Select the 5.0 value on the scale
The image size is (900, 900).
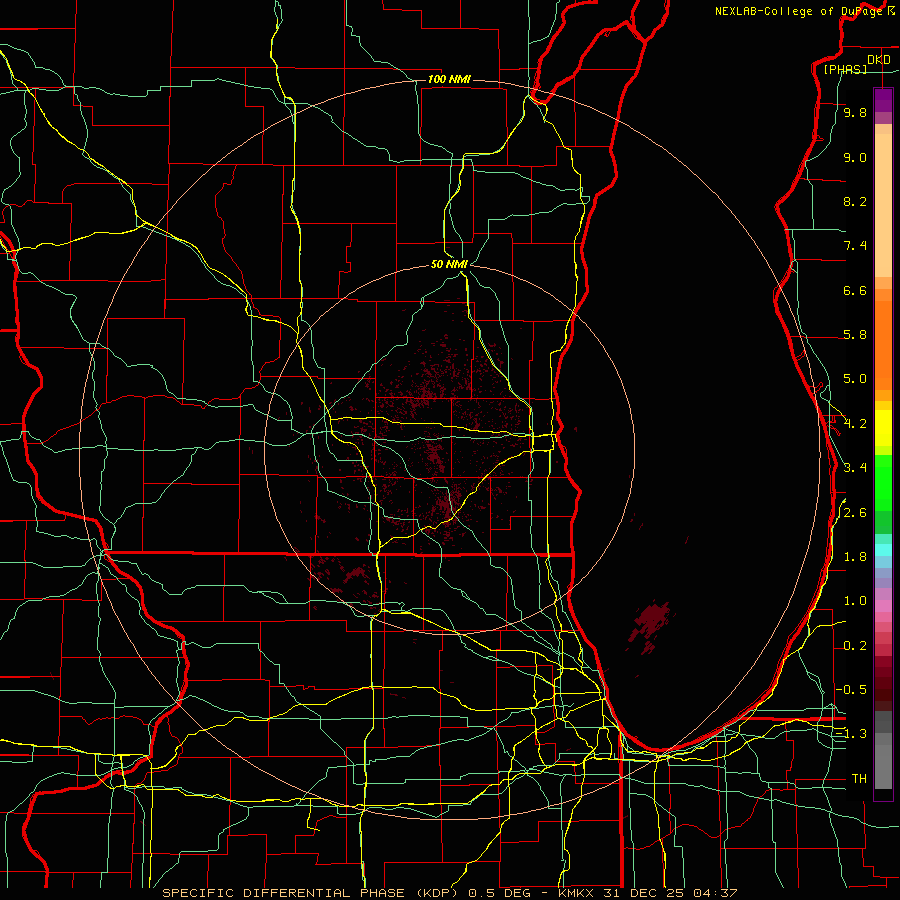click(855, 379)
